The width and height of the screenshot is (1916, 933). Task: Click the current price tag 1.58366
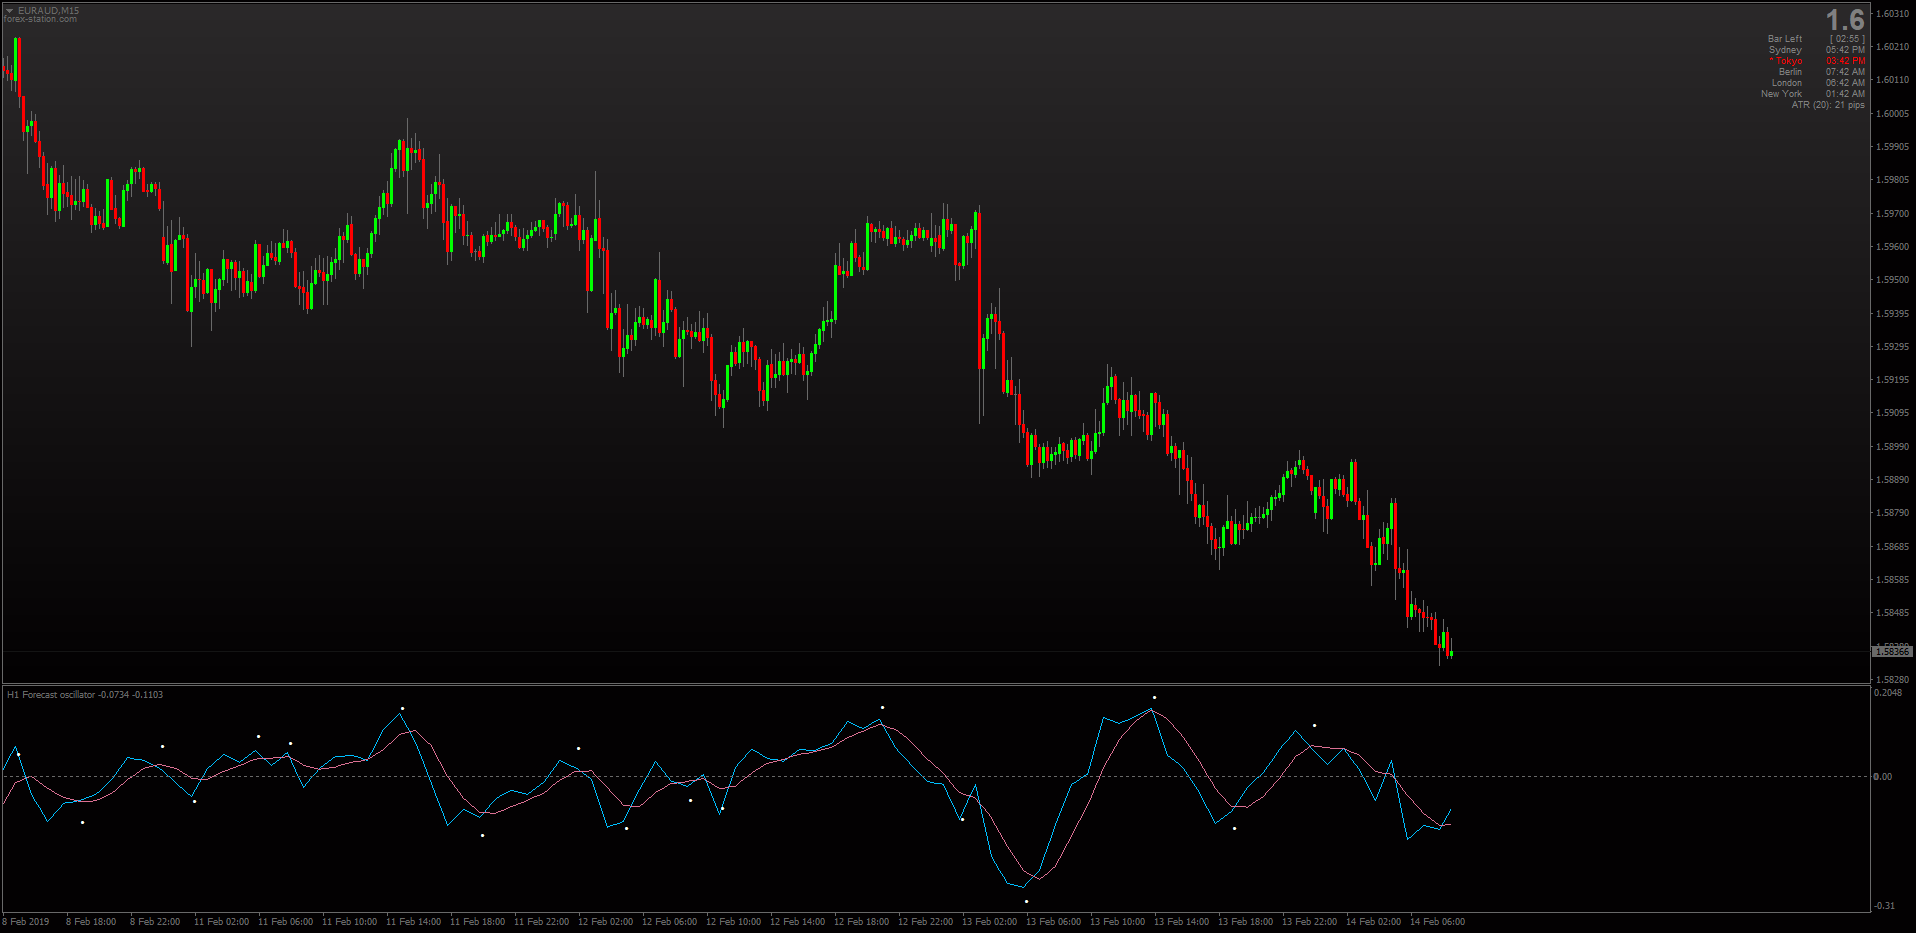tap(1892, 652)
